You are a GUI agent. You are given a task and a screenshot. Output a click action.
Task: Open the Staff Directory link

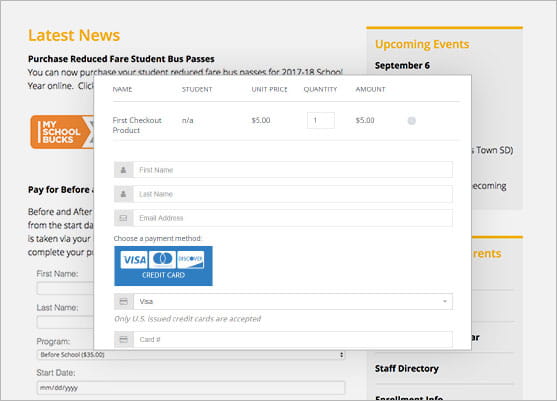click(x=407, y=369)
